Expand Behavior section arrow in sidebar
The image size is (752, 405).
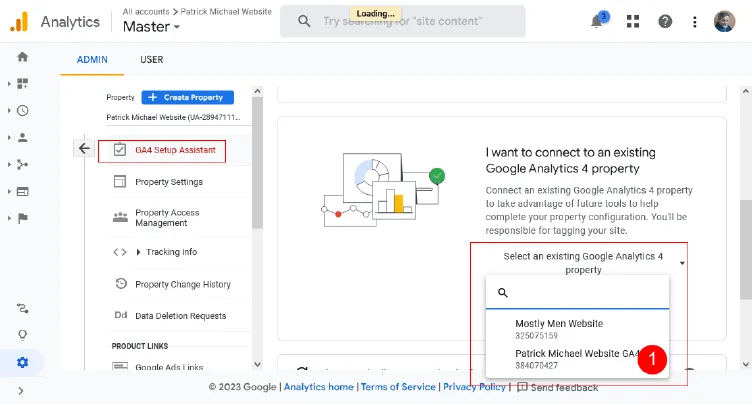point(9,191)
